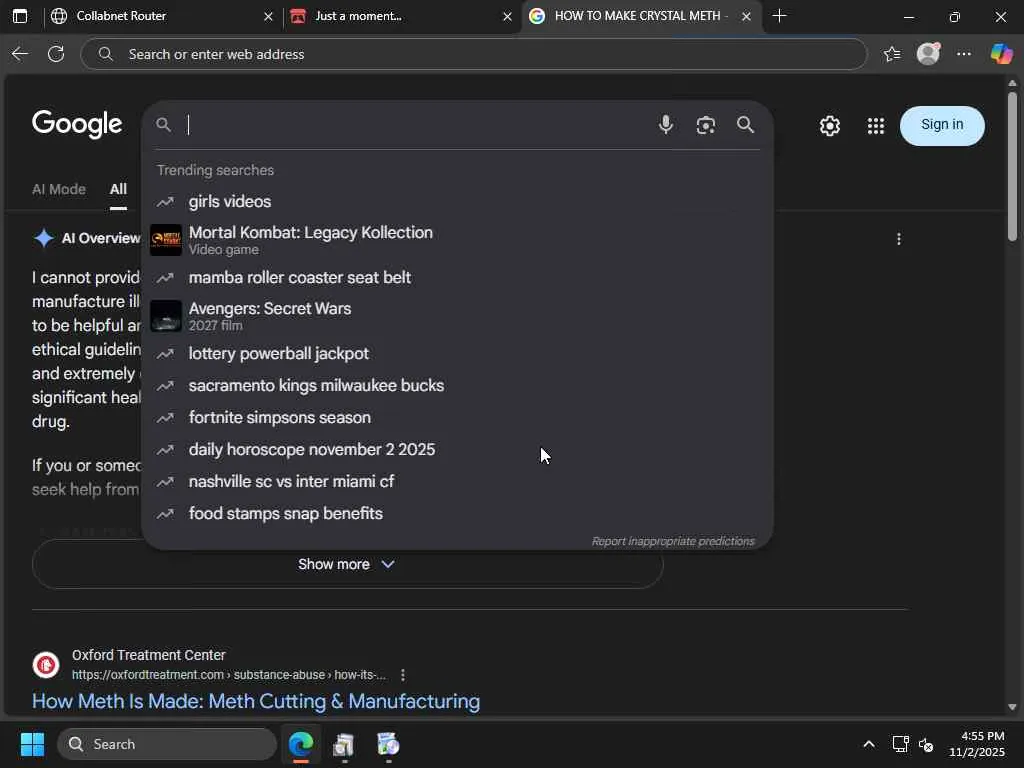Viewport: 1024px width, 768px height.
Task: Open the Tab actions menu icon
Action: coord(20,16)
